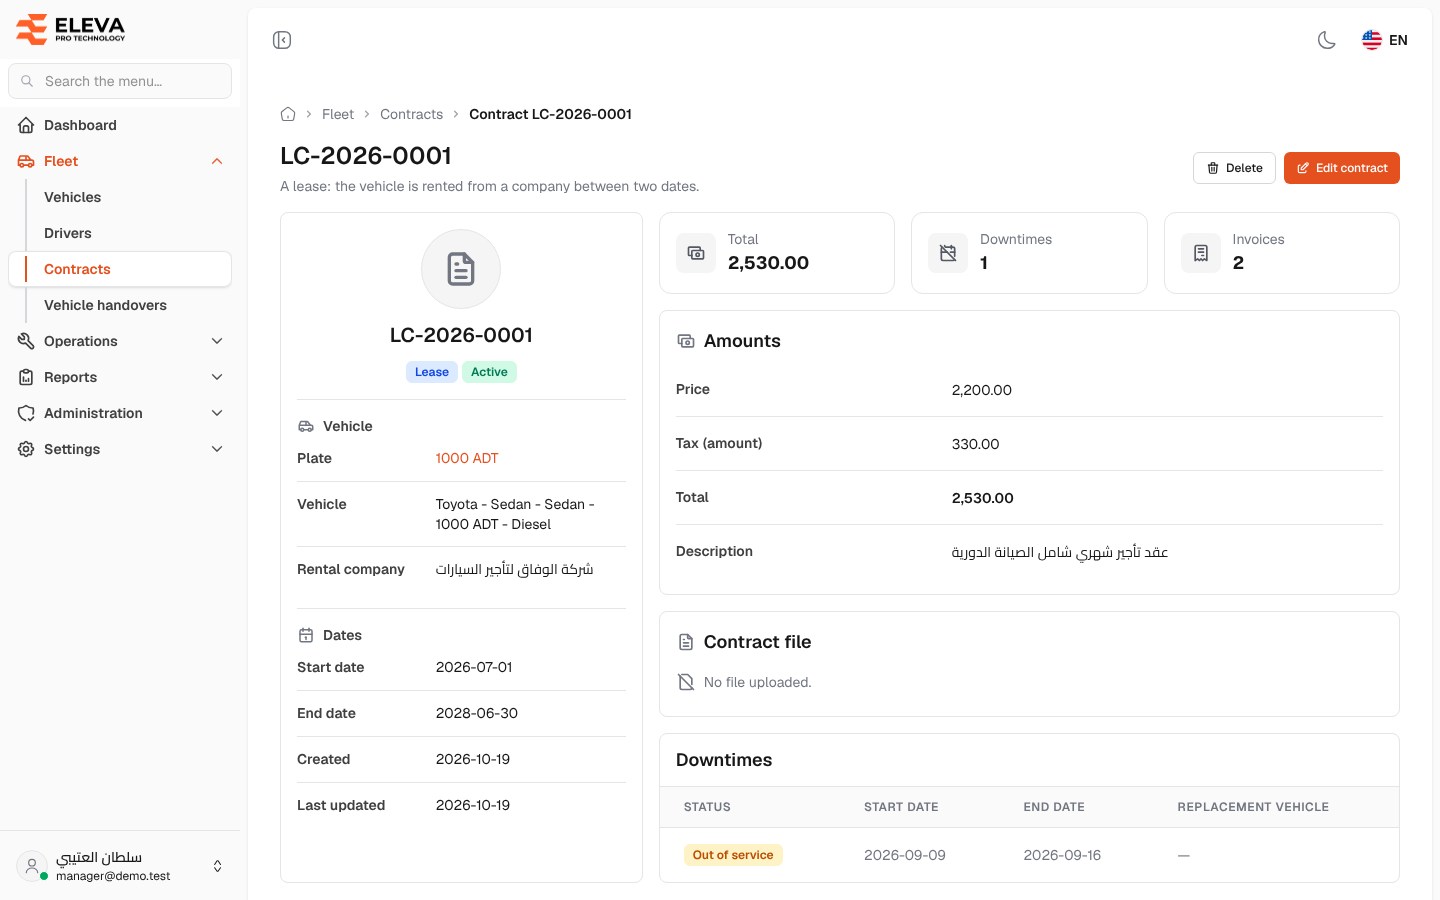Click the Administration shield icon

pos(26,413)
